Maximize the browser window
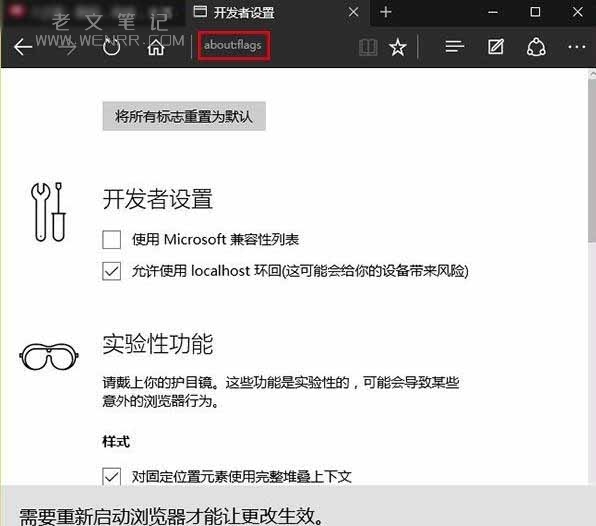The height and width of the screenshot is (526, 596). (535, 12)
